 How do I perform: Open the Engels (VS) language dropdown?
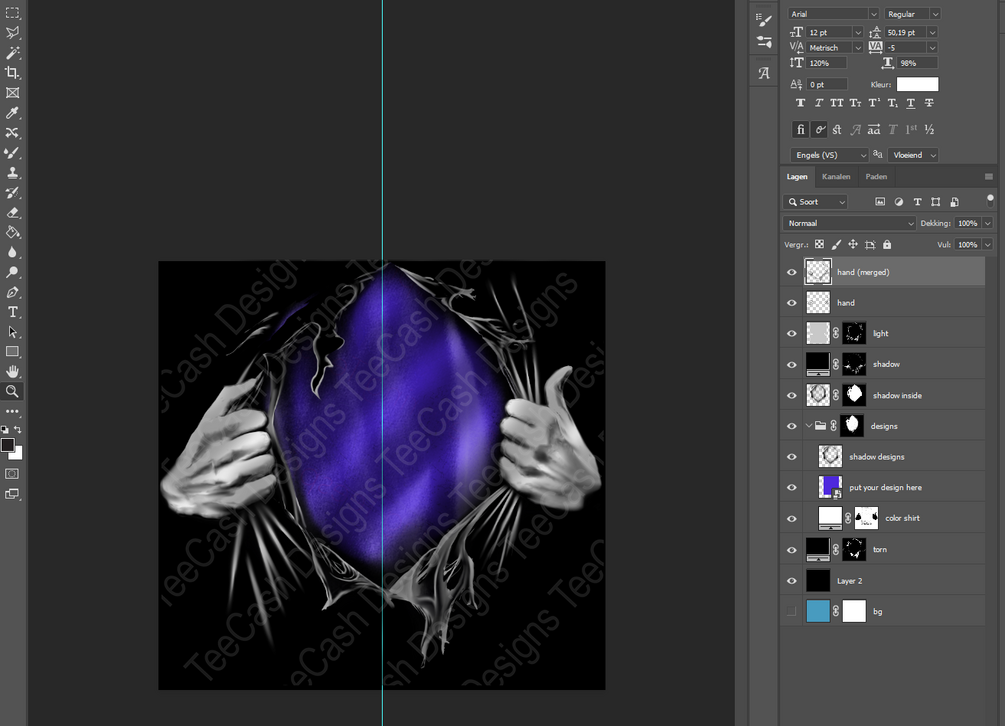829,155
